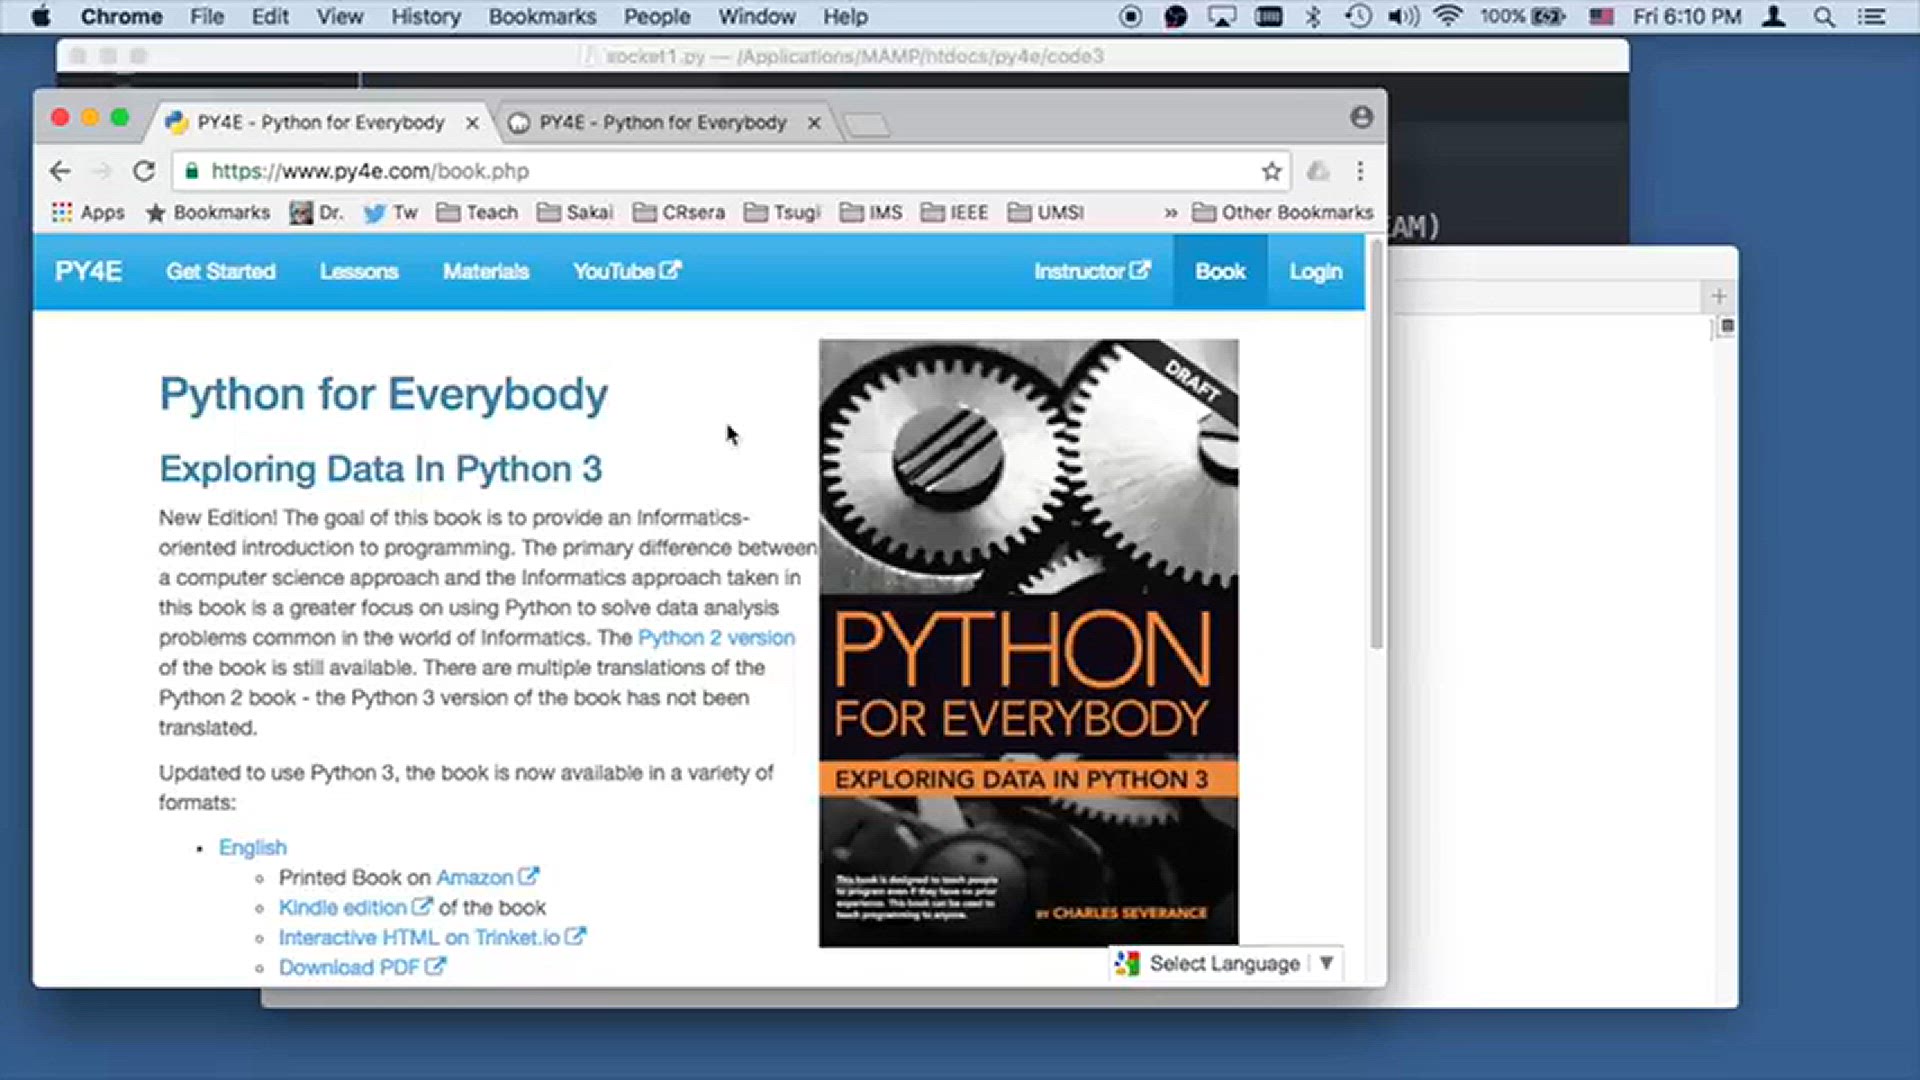The height and width of the screenshot is (1080, 1920).
Task: Open the CRsera bookmarks folder
Action: pyautogui.click(x=679, y=212)
